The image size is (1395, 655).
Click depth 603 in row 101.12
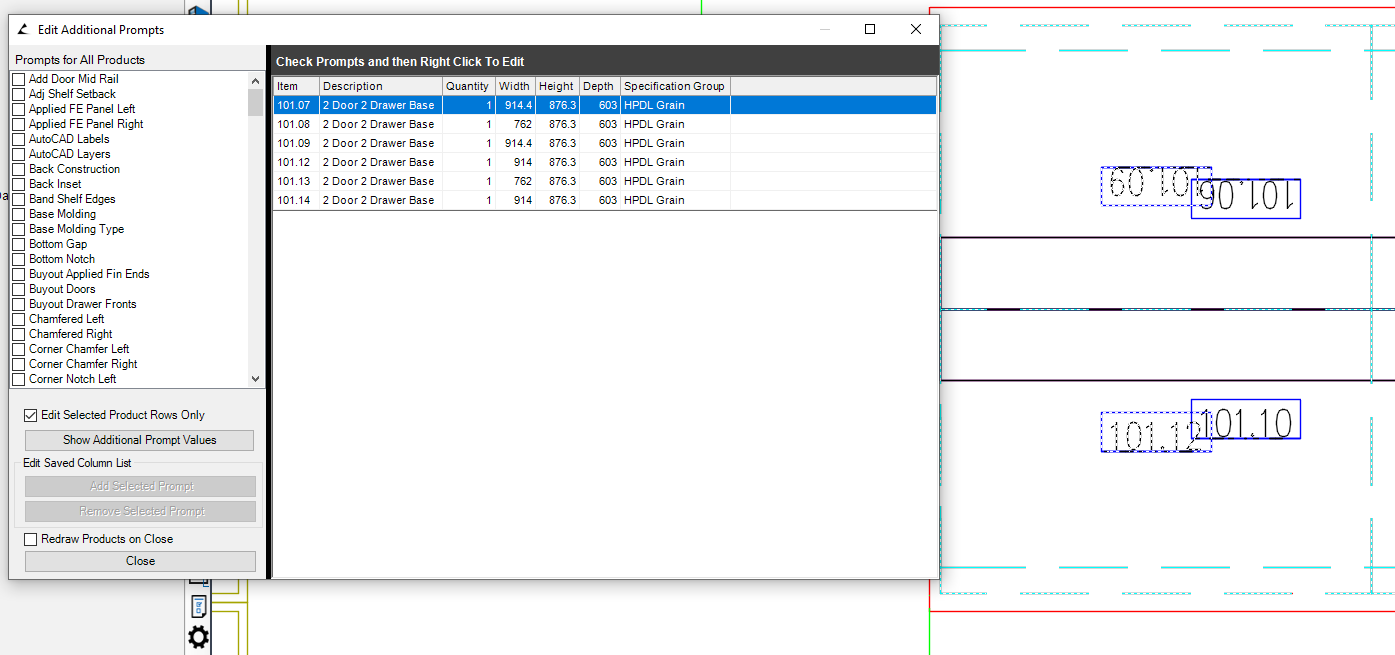coord(600,162)
